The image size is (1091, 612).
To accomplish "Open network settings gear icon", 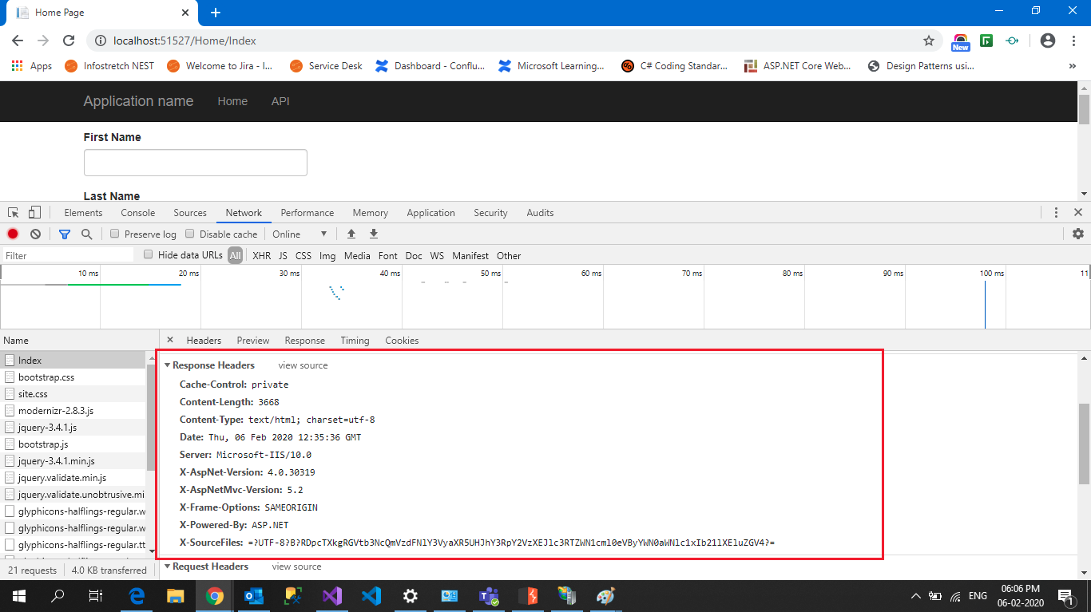I will point(1077,234).
